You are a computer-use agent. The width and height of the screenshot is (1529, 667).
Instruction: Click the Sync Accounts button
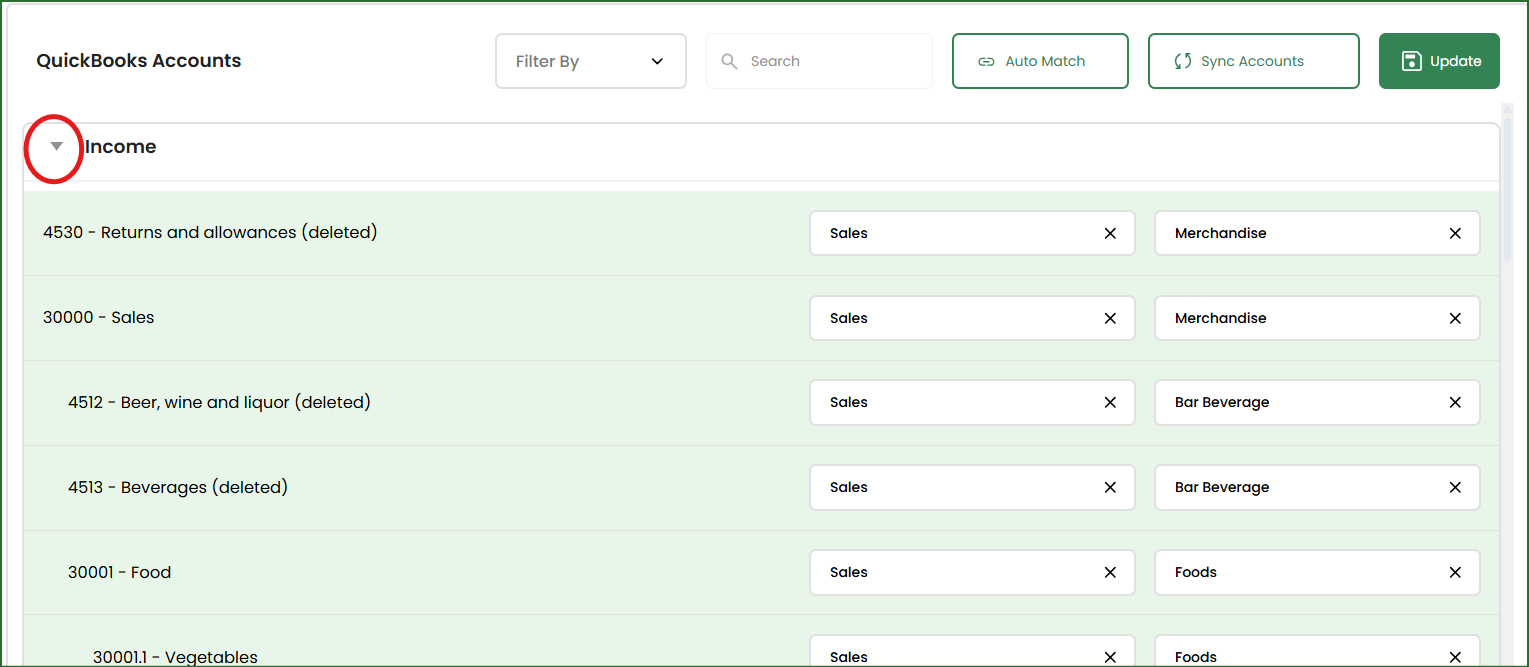pyautogui.click(x=1253, y=61)
